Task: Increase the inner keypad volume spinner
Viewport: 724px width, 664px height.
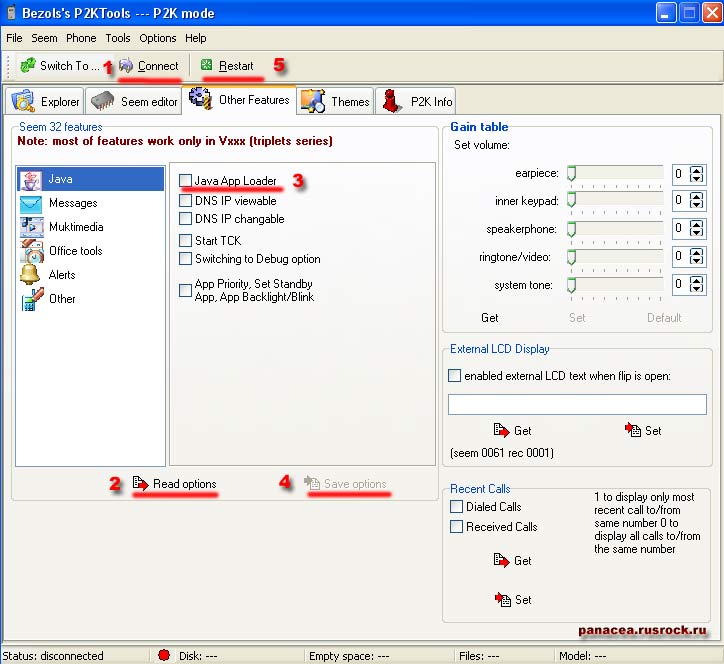Action: (696, 196)
